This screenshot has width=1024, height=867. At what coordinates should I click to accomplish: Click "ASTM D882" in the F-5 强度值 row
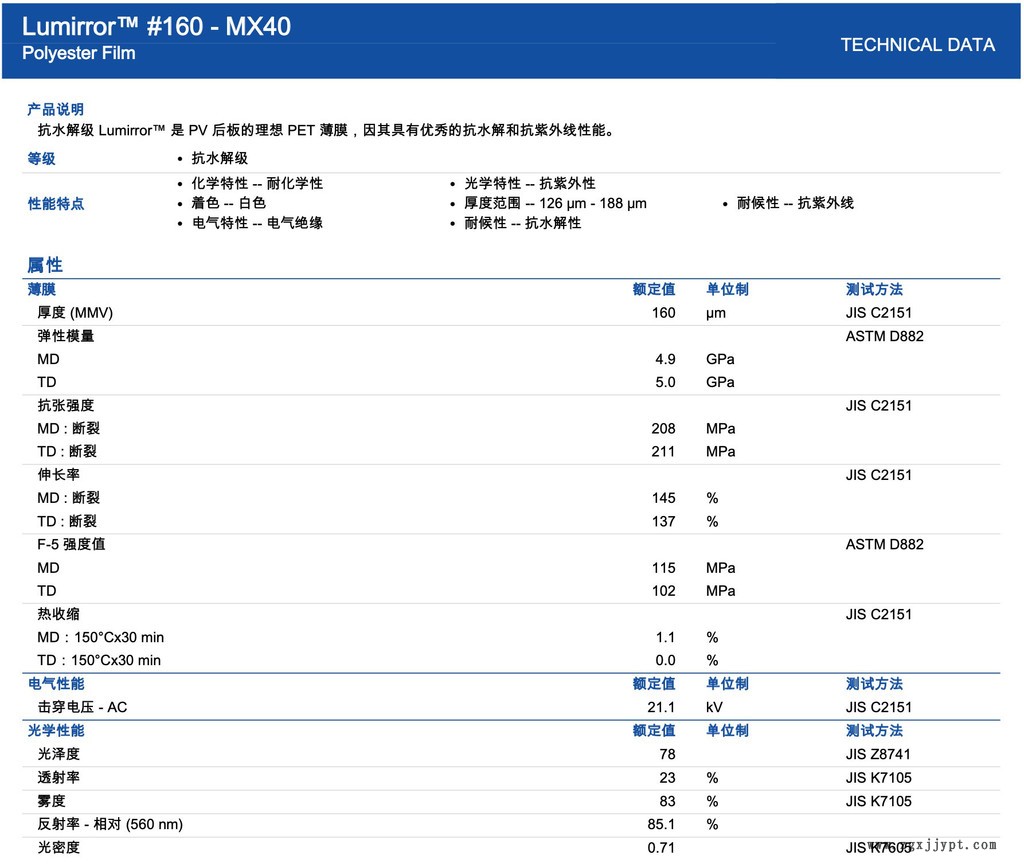click(884, 544)
